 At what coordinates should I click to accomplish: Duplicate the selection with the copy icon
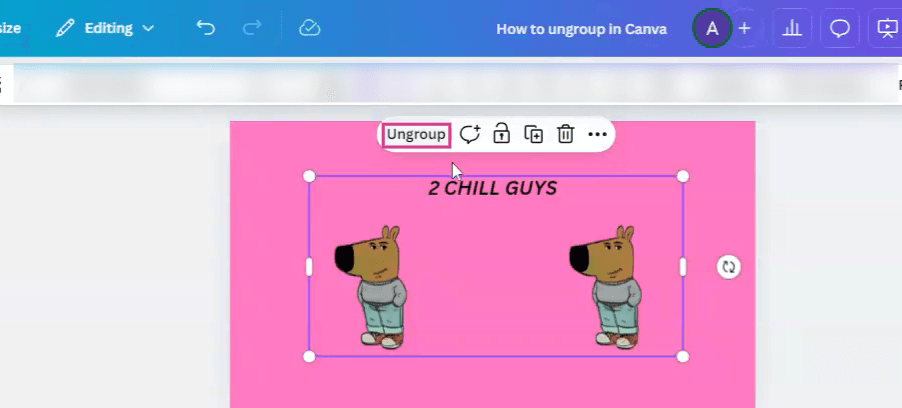(x=533, y=135)
